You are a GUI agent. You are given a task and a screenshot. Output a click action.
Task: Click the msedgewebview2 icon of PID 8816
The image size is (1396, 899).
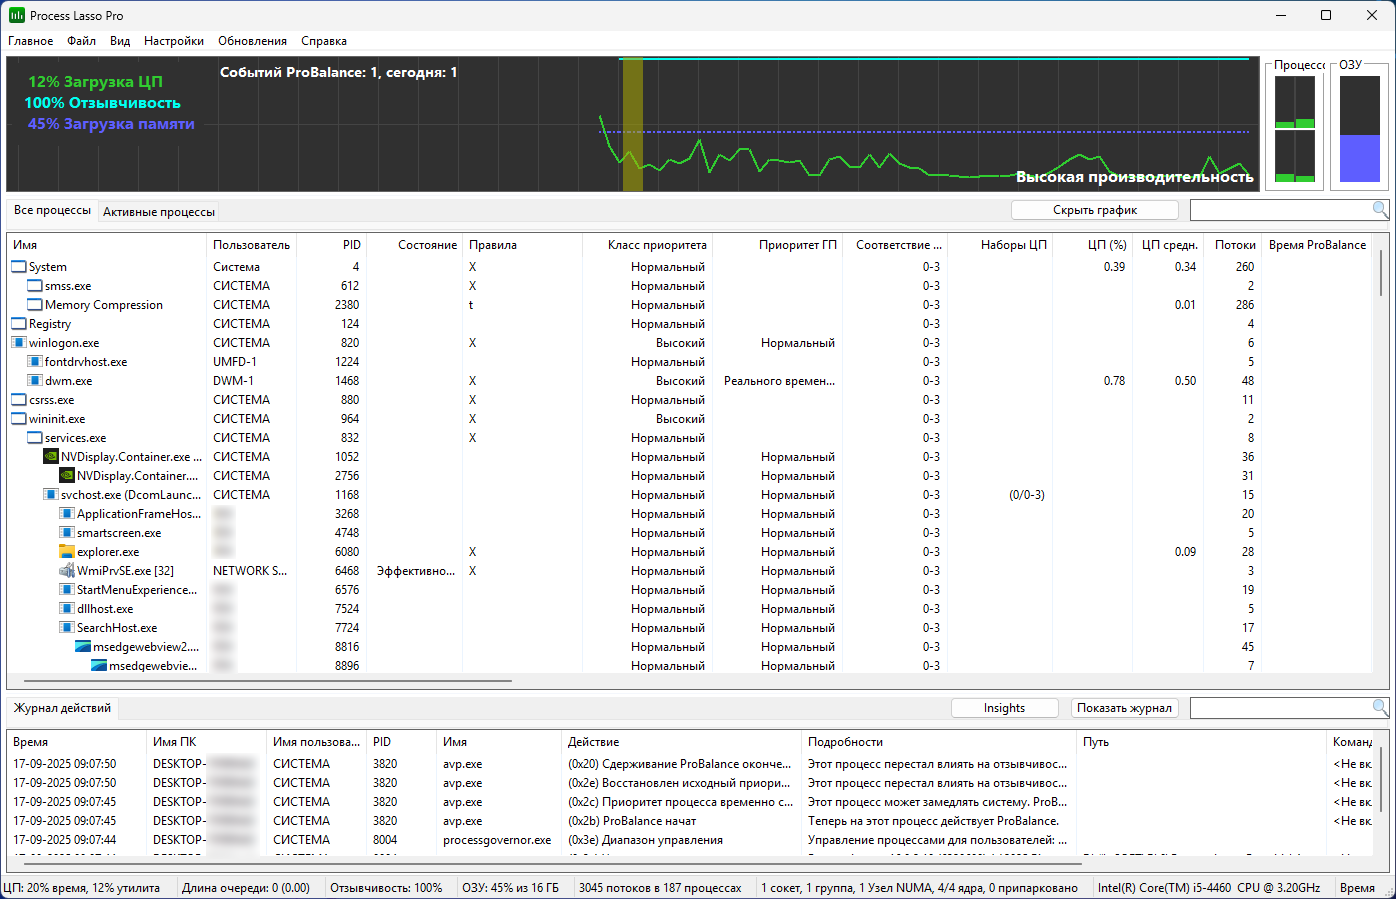tap(83, 647)
